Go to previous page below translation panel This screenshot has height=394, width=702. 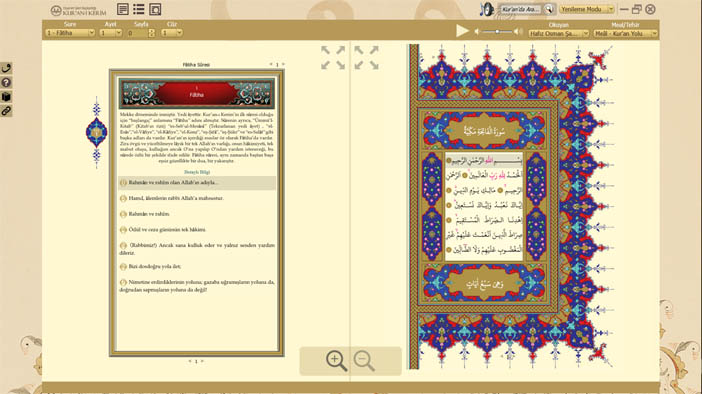190,361
